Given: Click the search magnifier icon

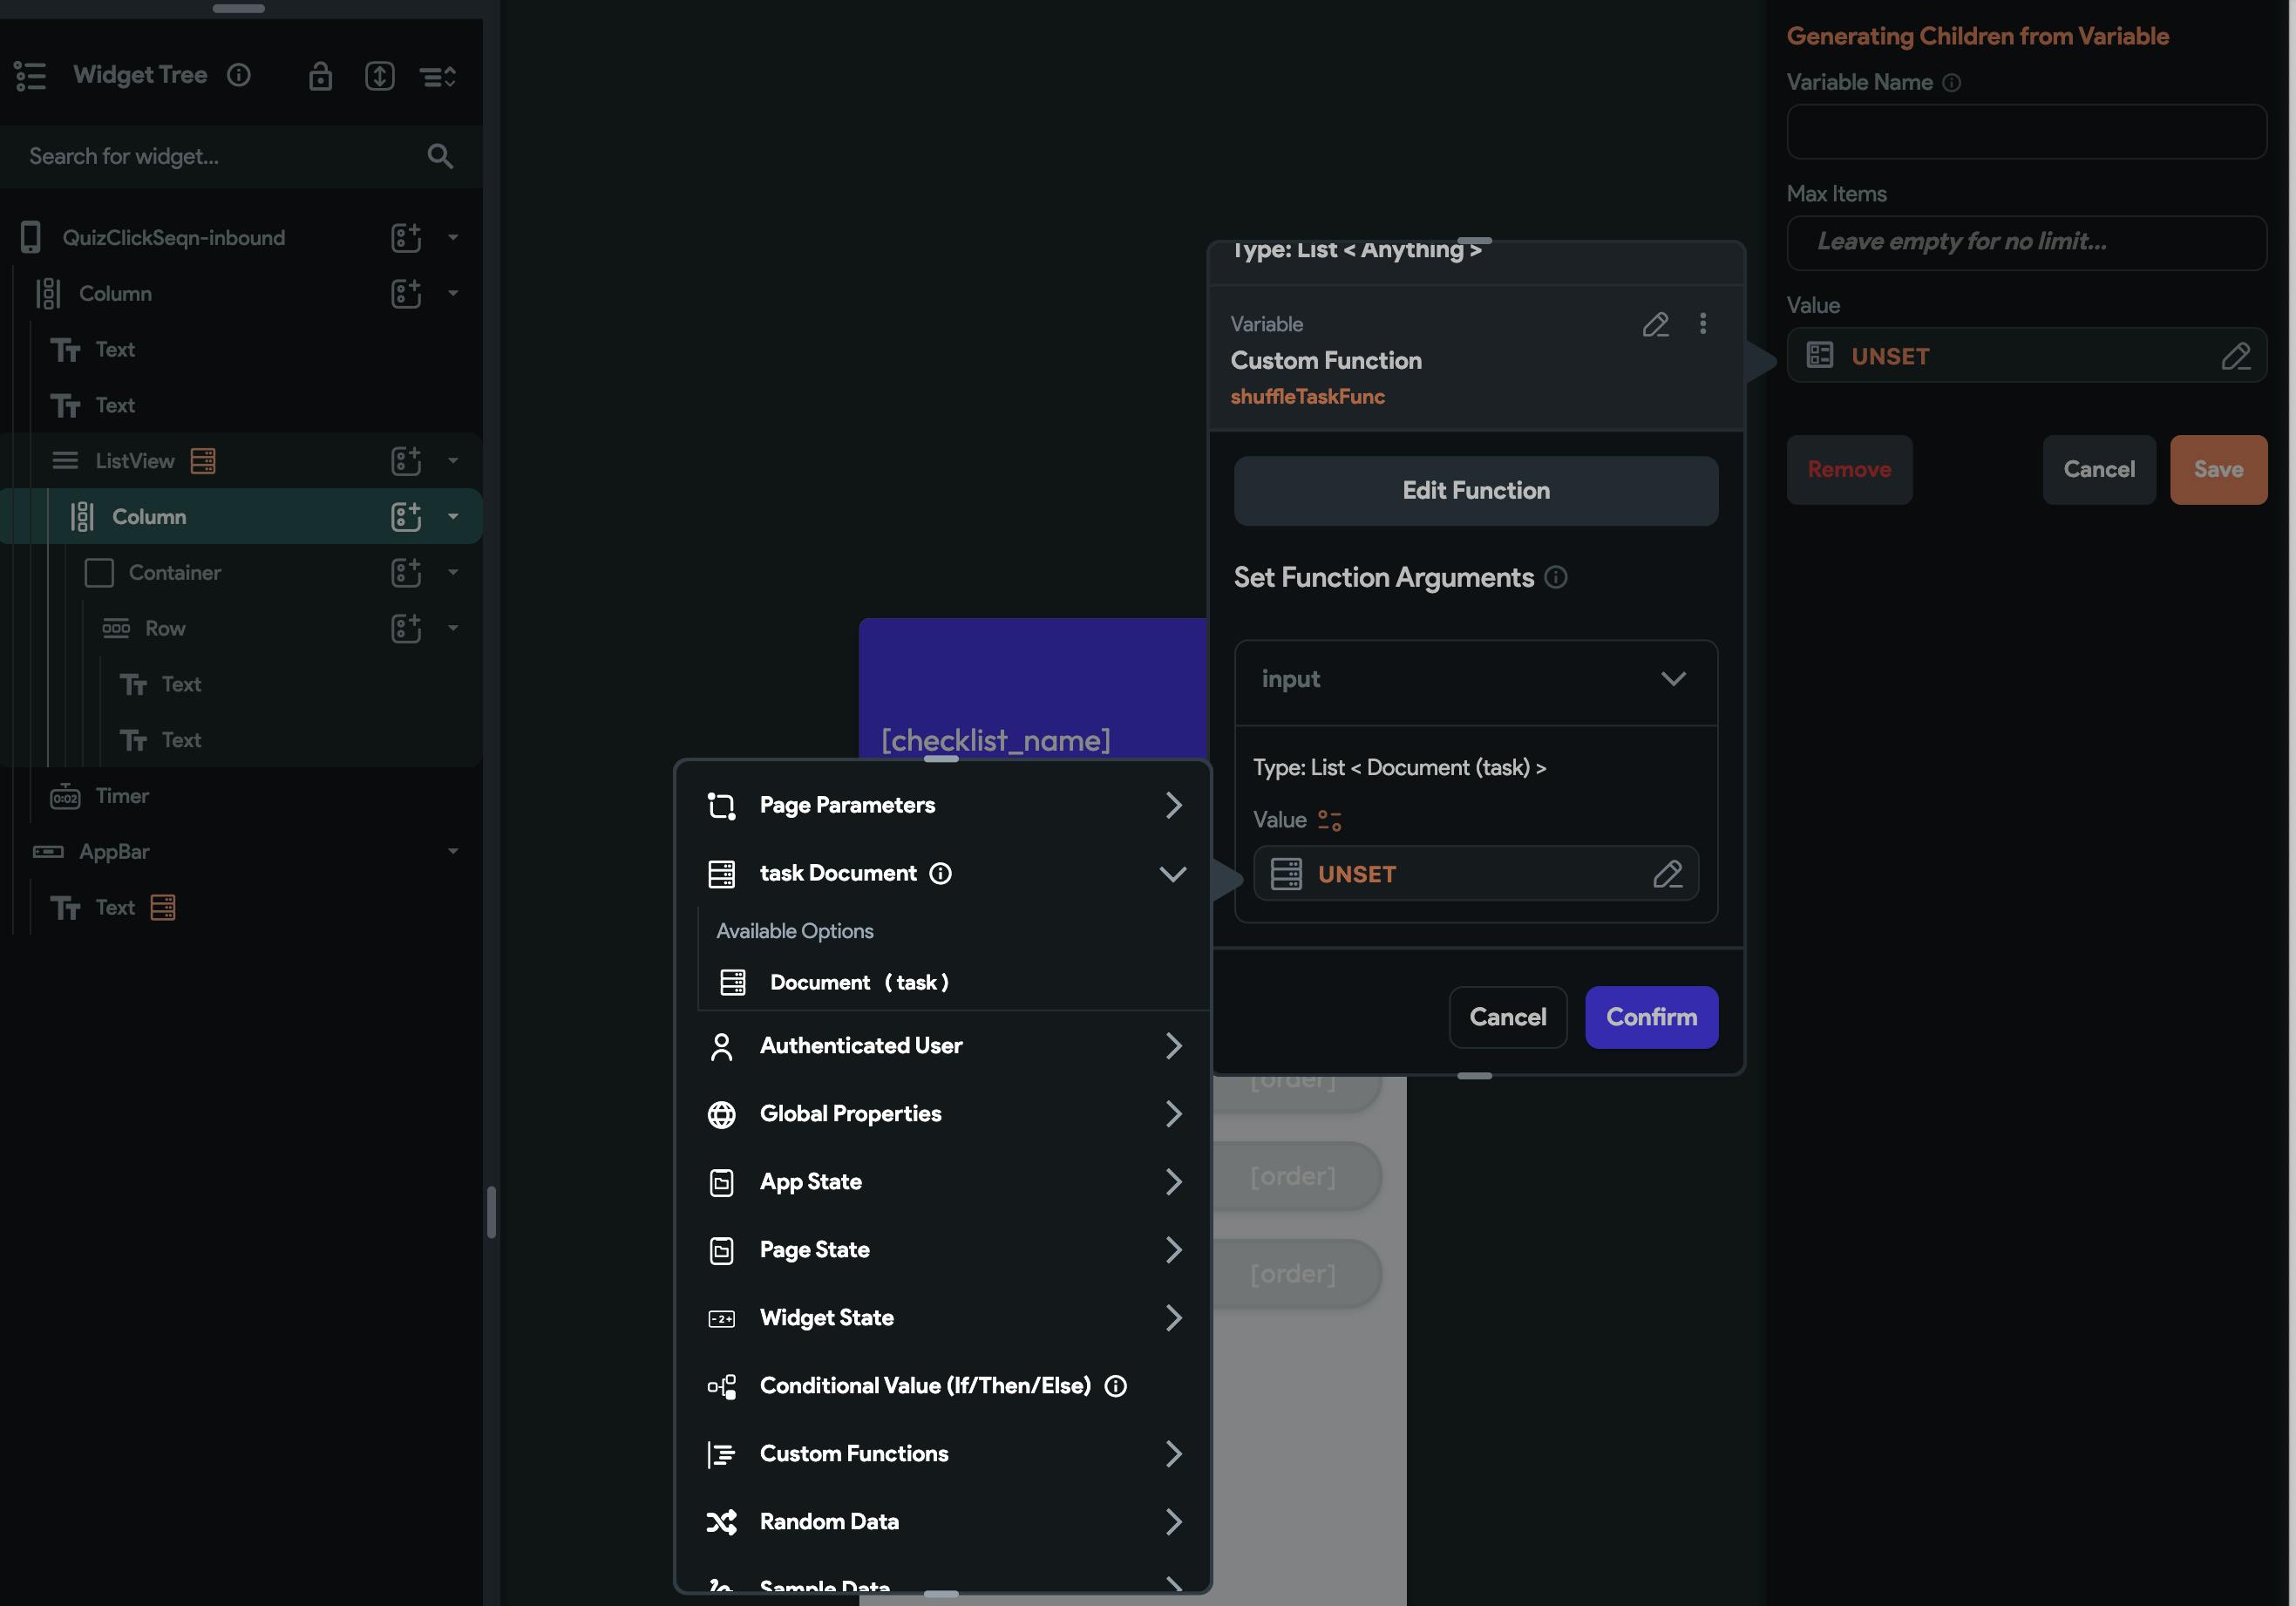Looking at the screenshot, I should tap(440, 156).
